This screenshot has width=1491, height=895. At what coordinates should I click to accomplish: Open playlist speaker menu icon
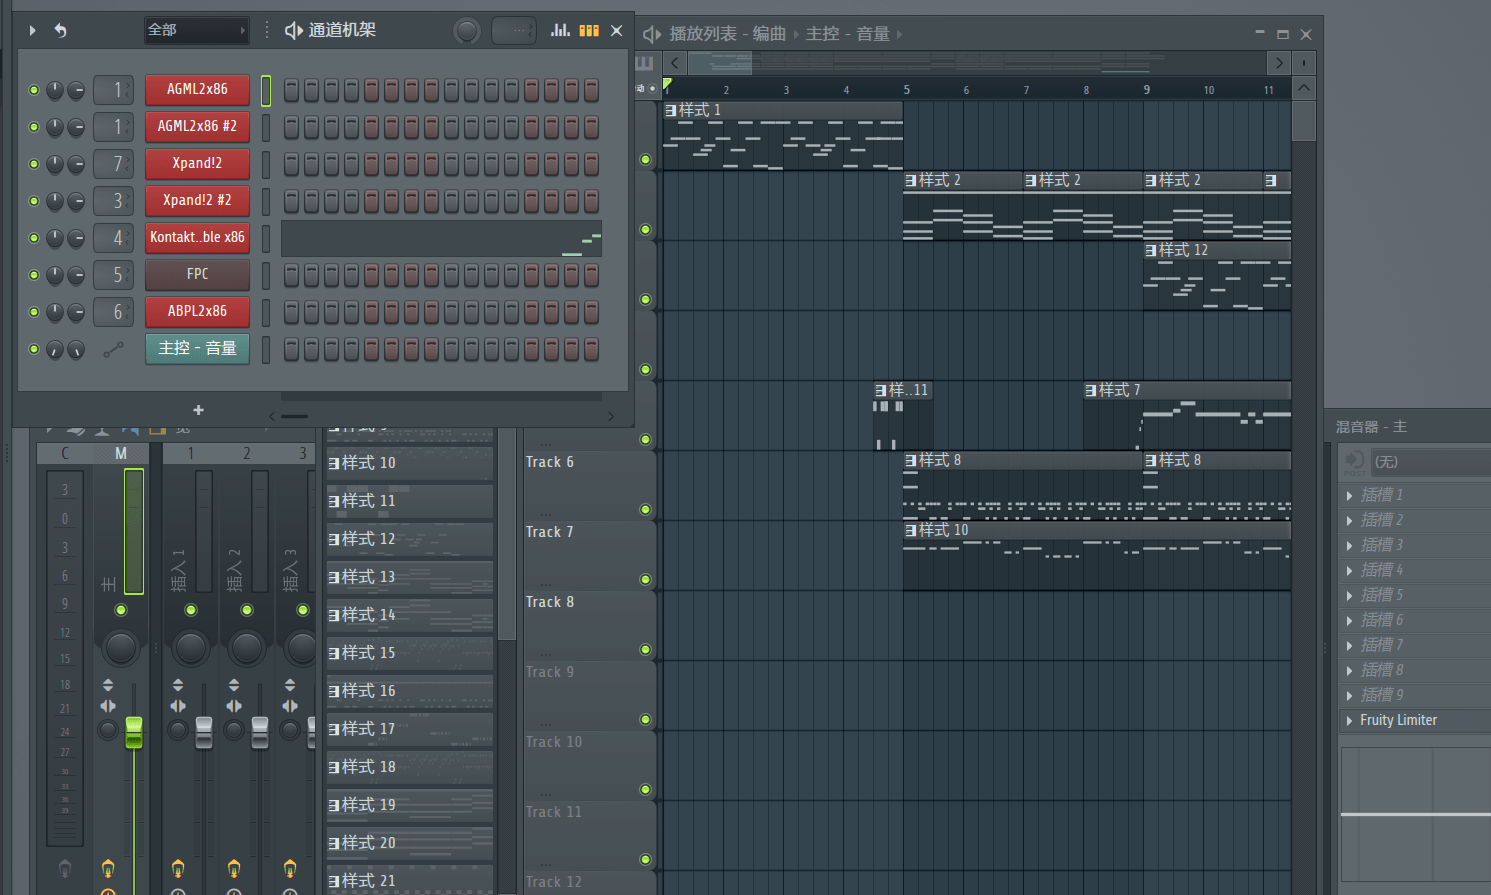pyautogui.click(x=652, y=35)
